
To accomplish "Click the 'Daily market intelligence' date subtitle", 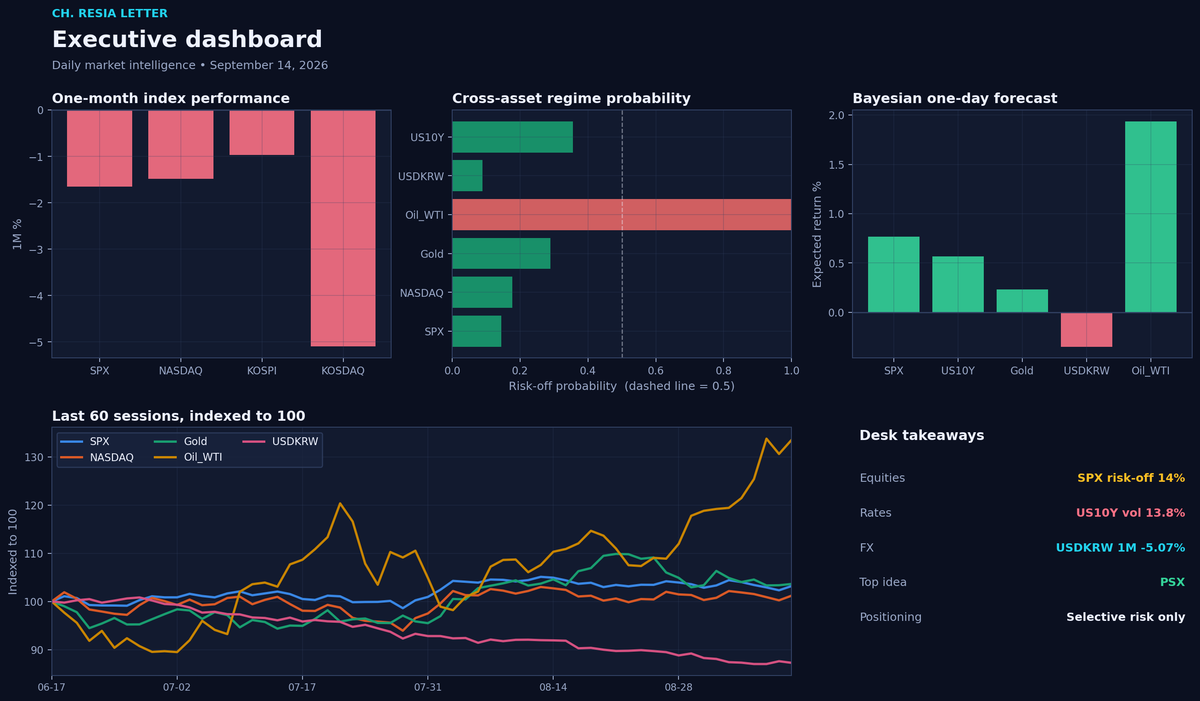I will point(190,65).
